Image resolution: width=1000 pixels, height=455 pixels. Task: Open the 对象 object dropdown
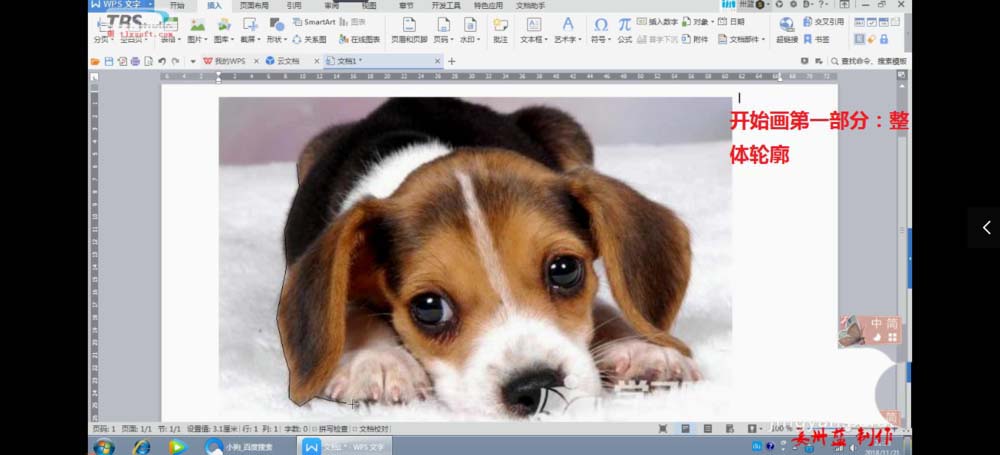click(697, 22)
